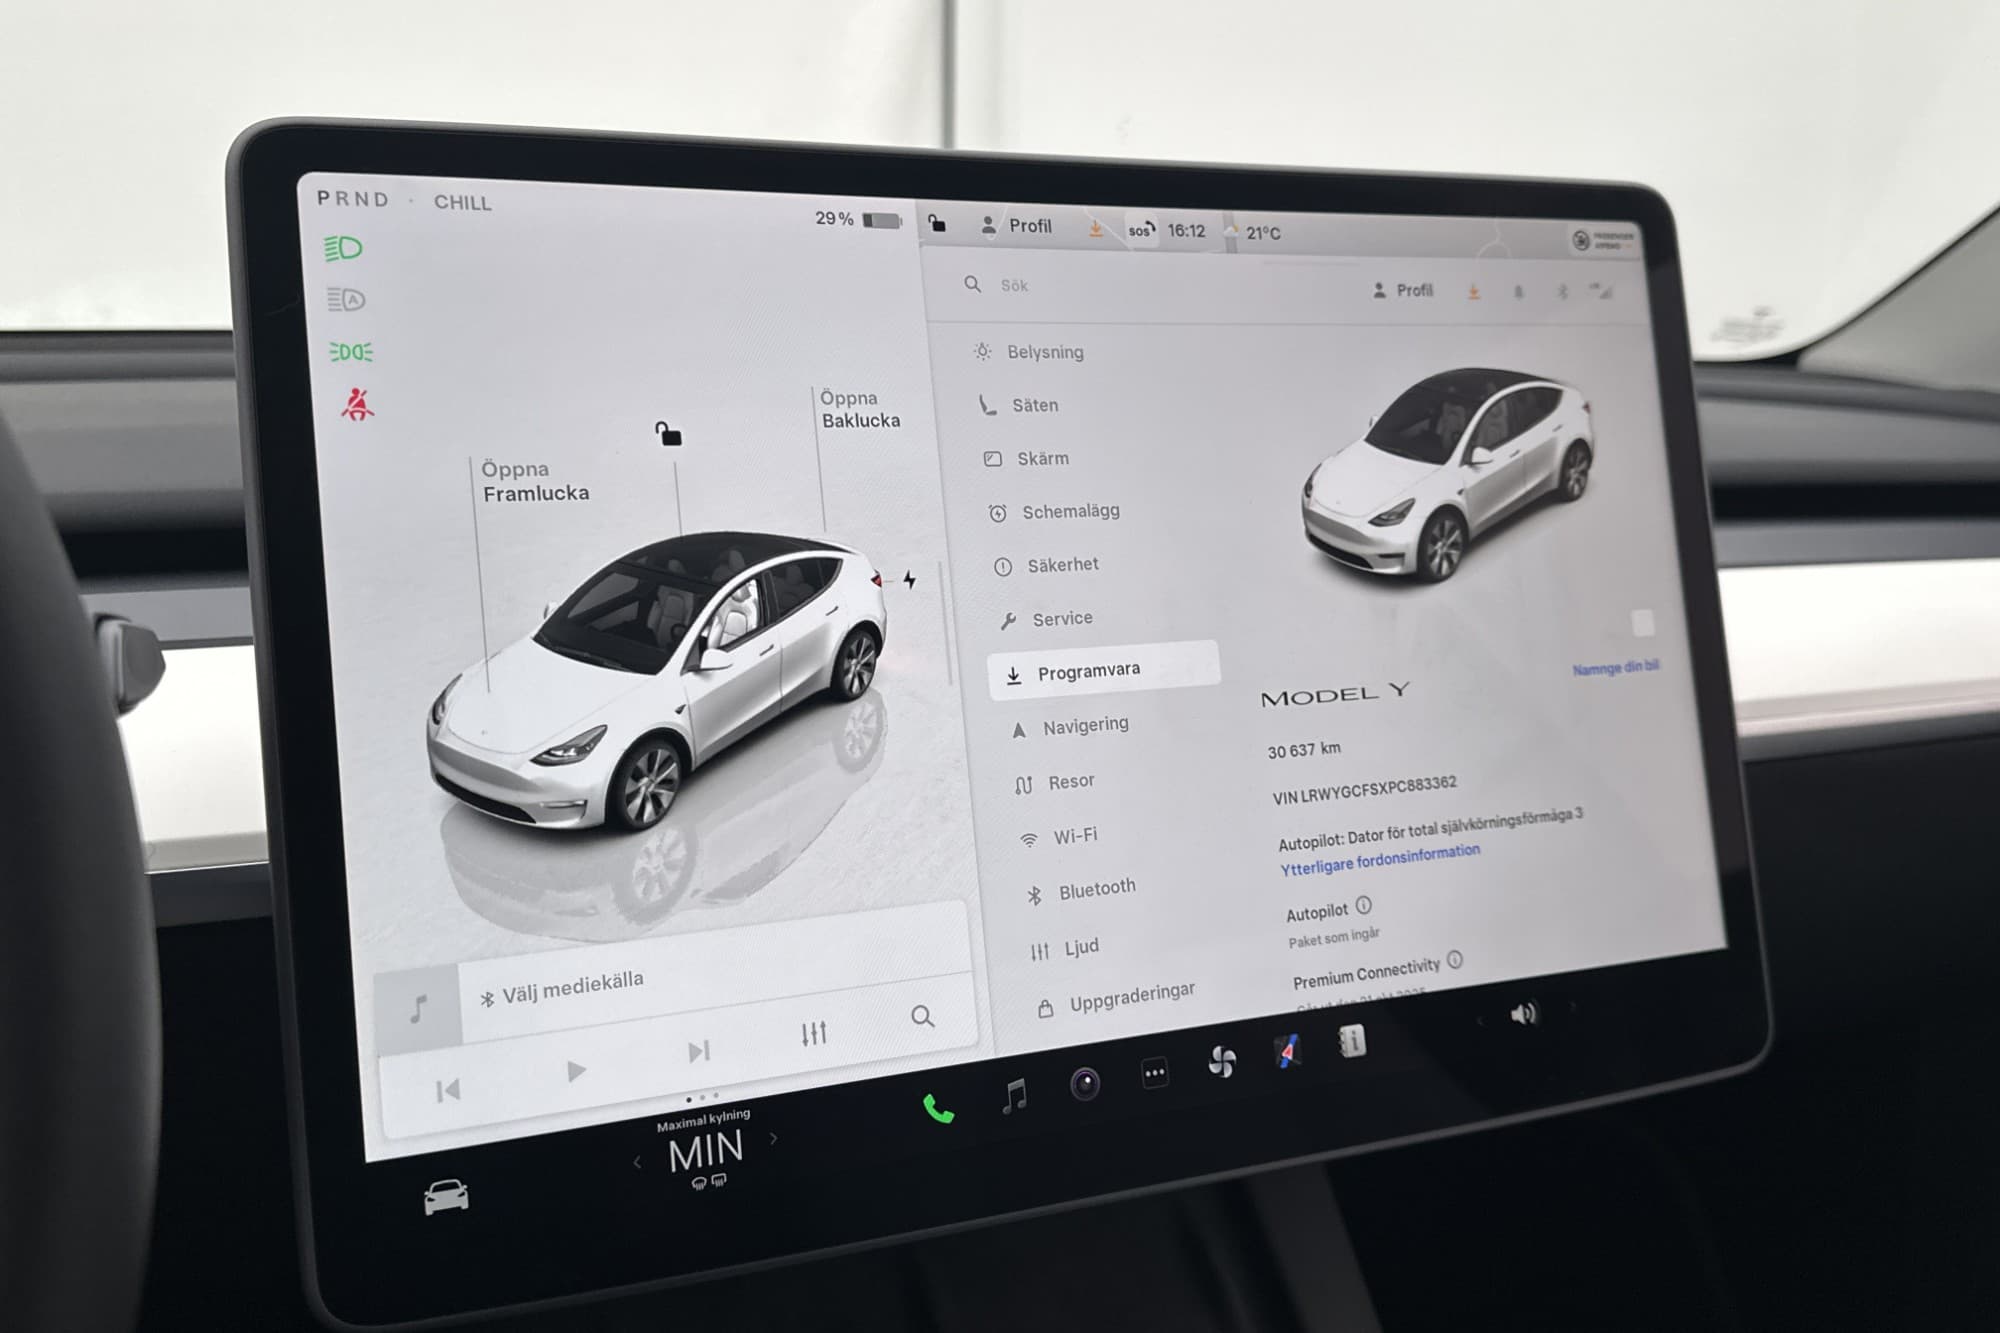Play the media

click(x=576, y=1071)
